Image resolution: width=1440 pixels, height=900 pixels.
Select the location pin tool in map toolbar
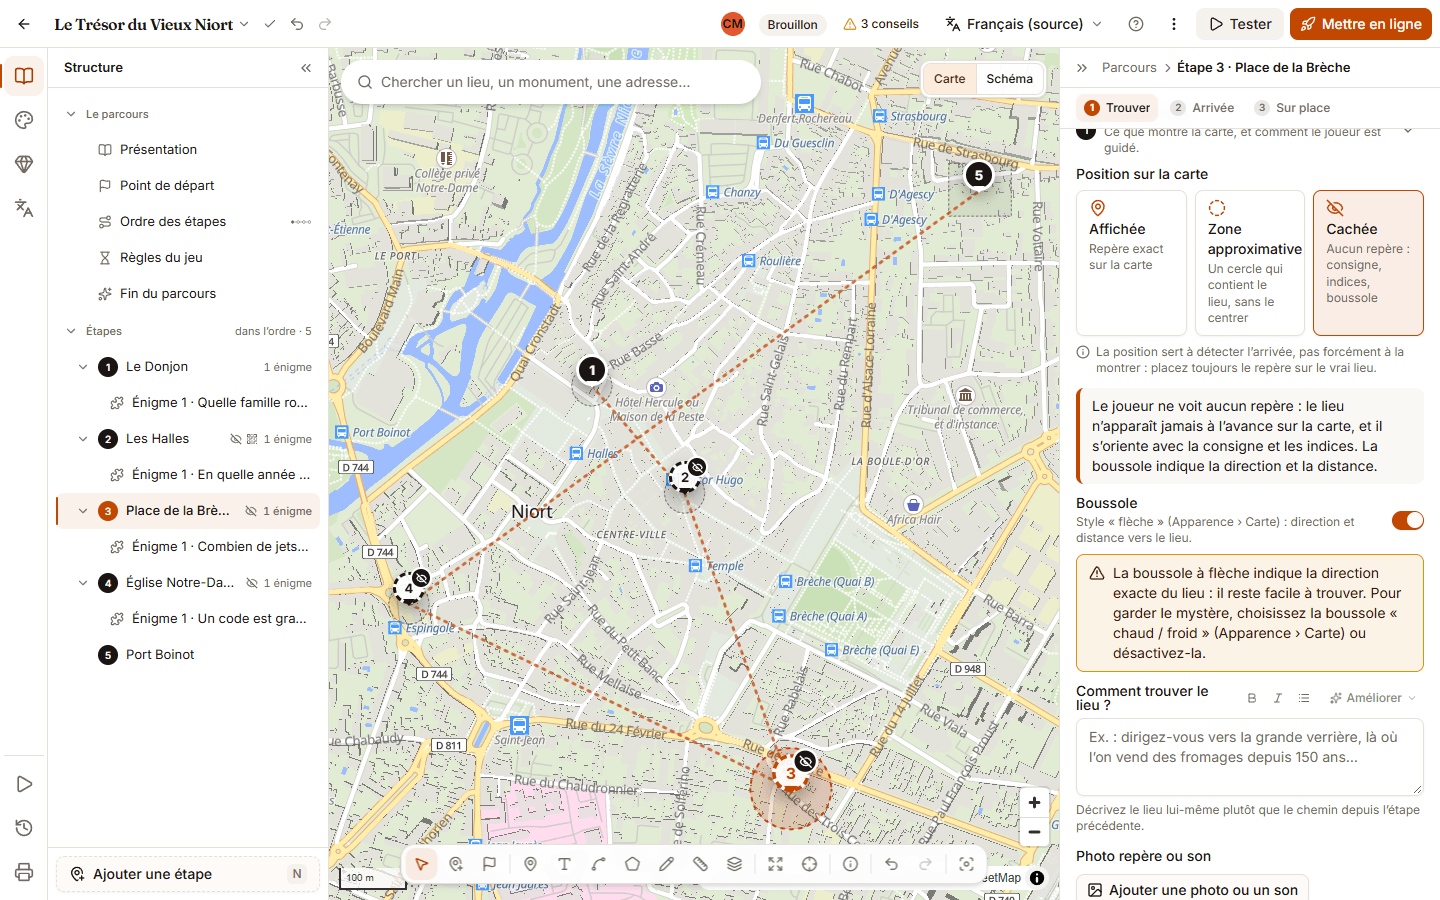pos(530,864)
